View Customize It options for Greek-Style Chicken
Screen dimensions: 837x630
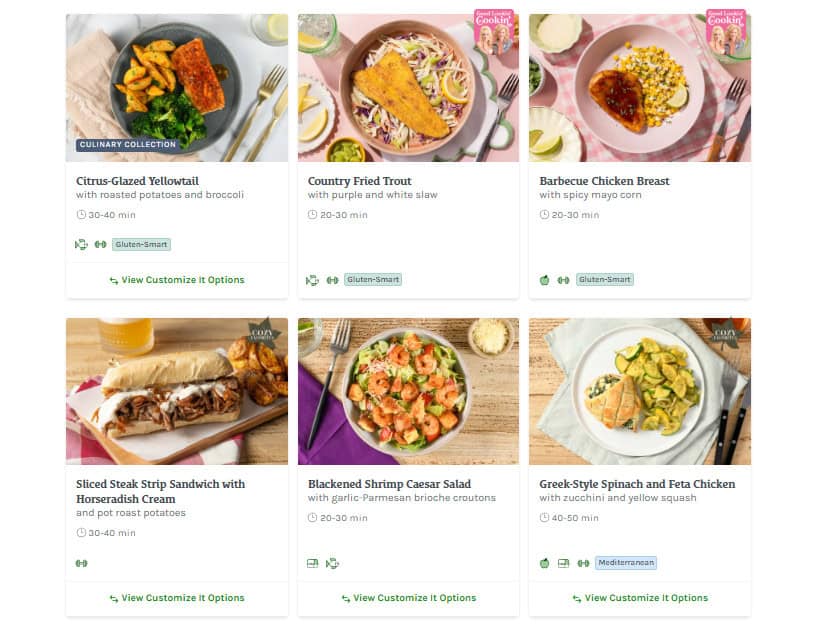click(640, 598)
